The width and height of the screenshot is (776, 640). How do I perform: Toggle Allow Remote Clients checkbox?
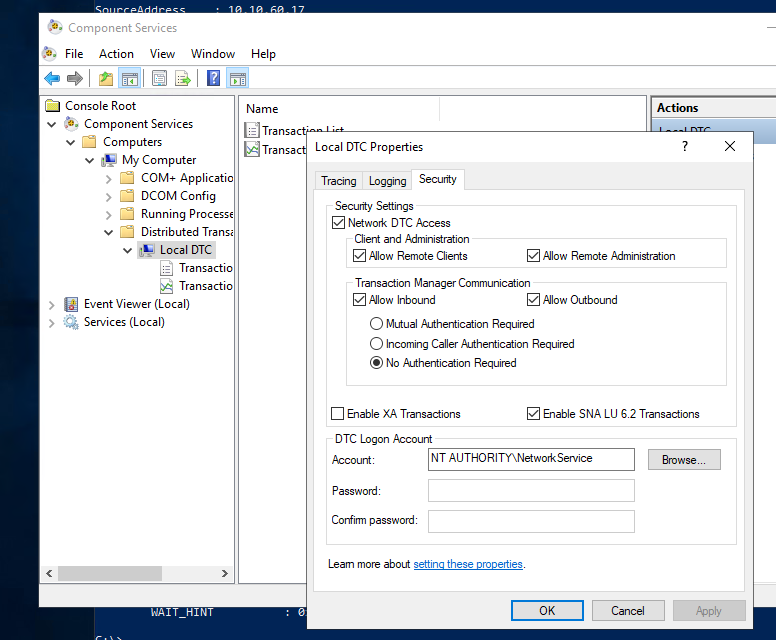pos(359,256)
